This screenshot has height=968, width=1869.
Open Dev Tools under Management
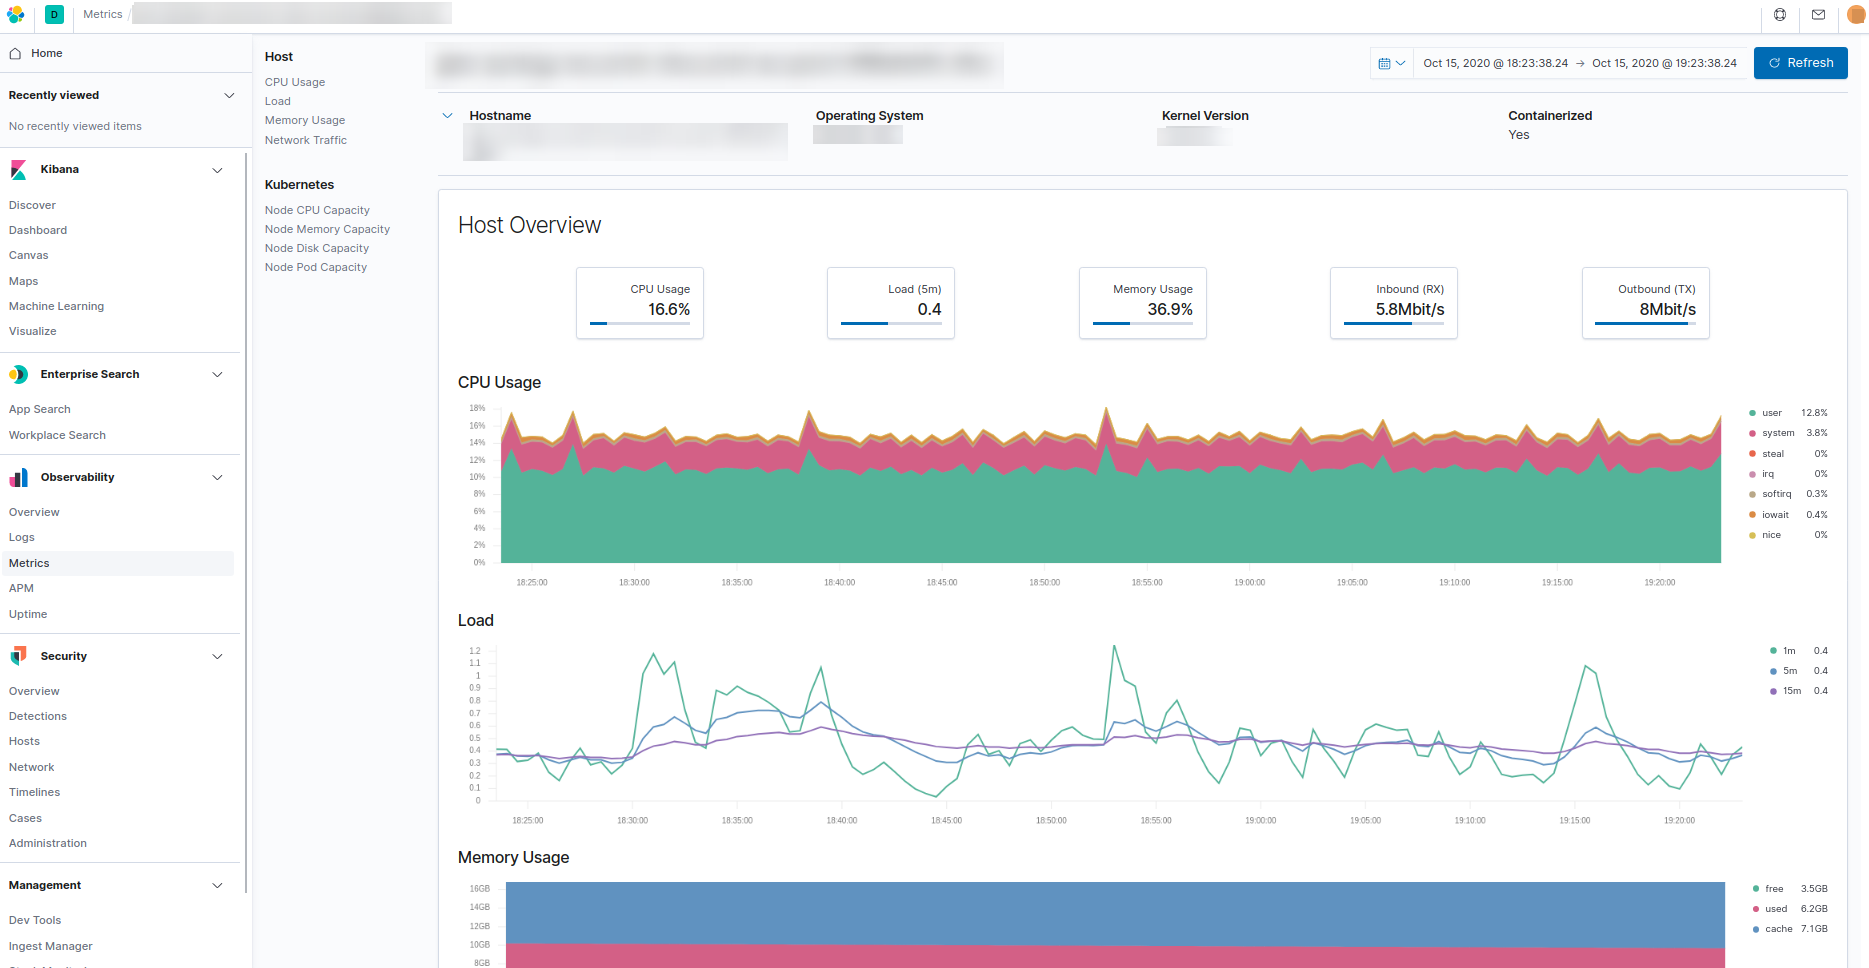pyautogui.click(x=35, y=920)
